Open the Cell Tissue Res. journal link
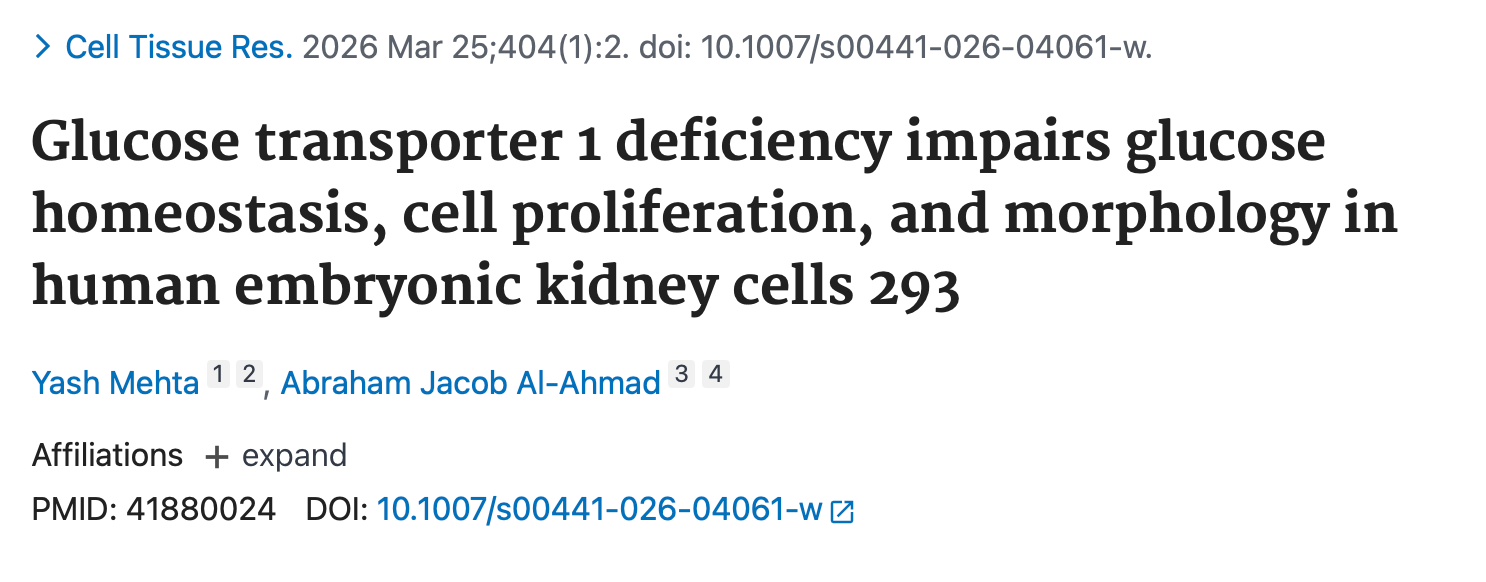 [x=179, y=47]
